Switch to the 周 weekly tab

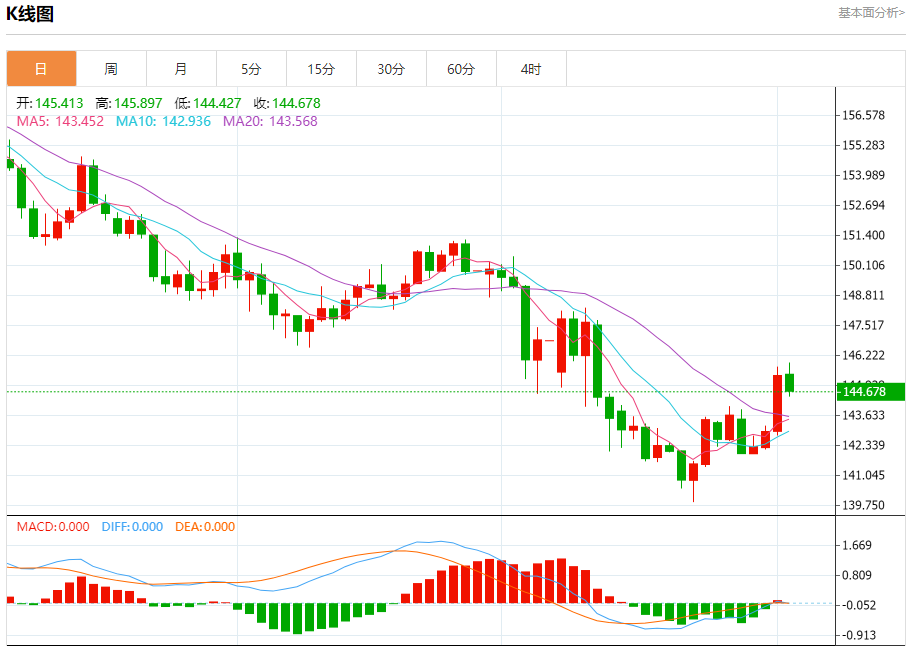(111, 69)
